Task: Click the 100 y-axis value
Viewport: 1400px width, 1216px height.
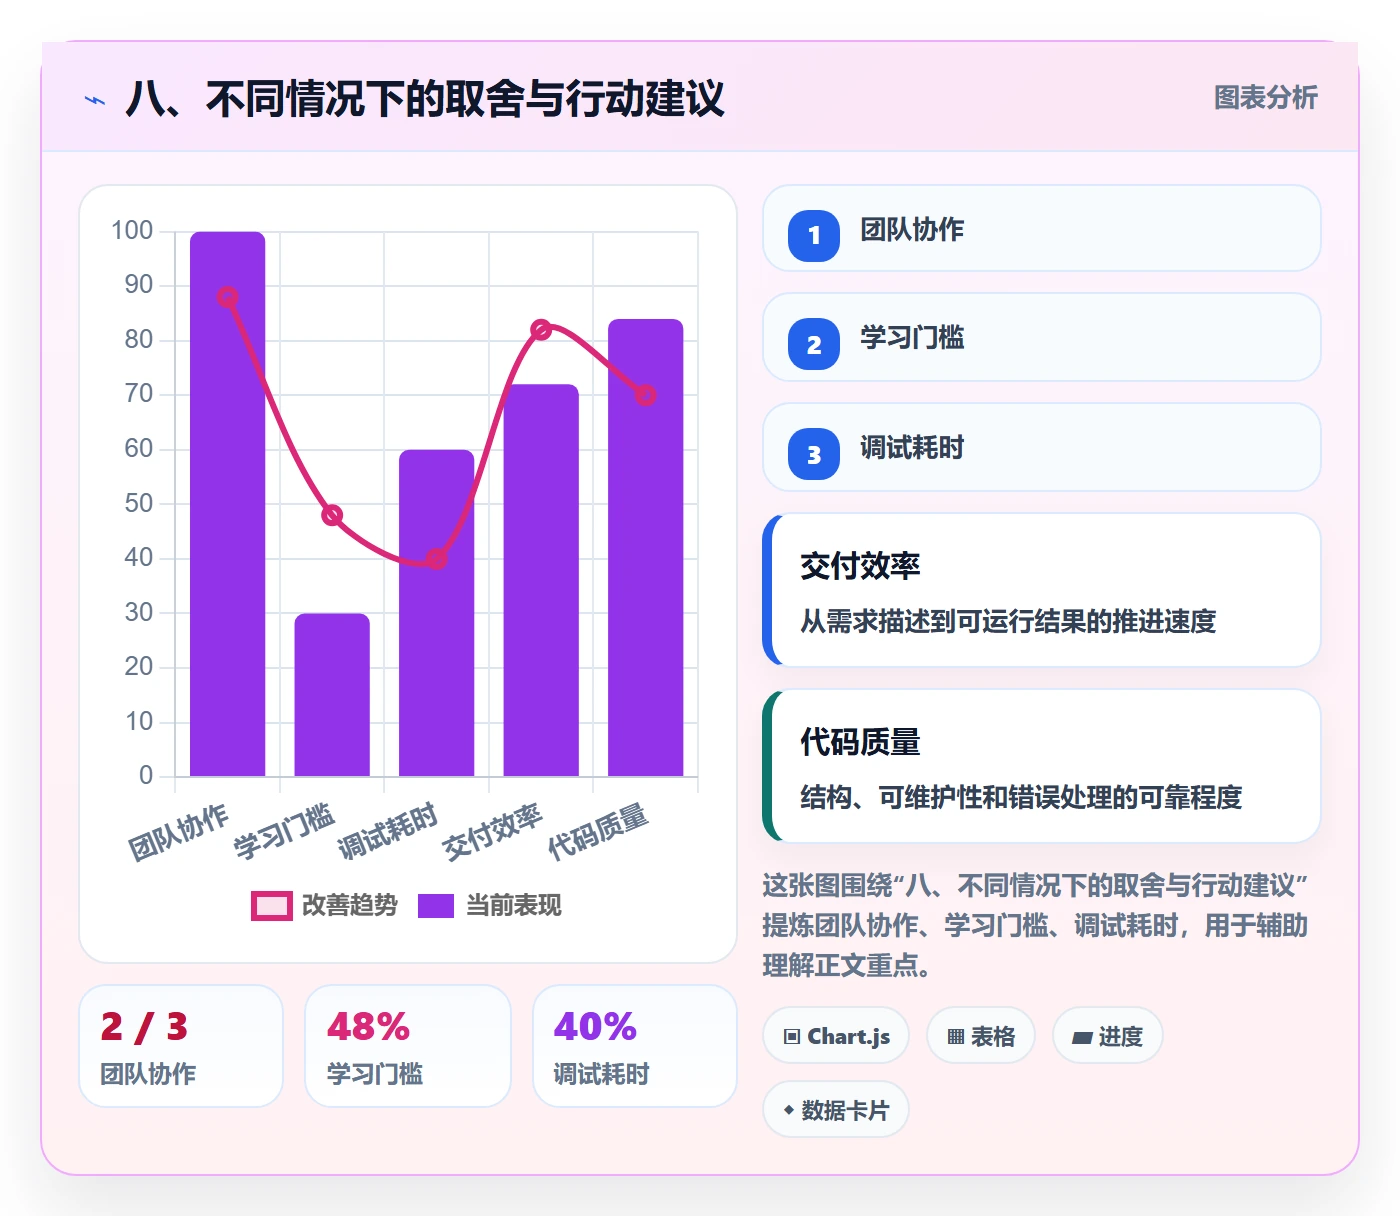Action: (x=132, y=231)
